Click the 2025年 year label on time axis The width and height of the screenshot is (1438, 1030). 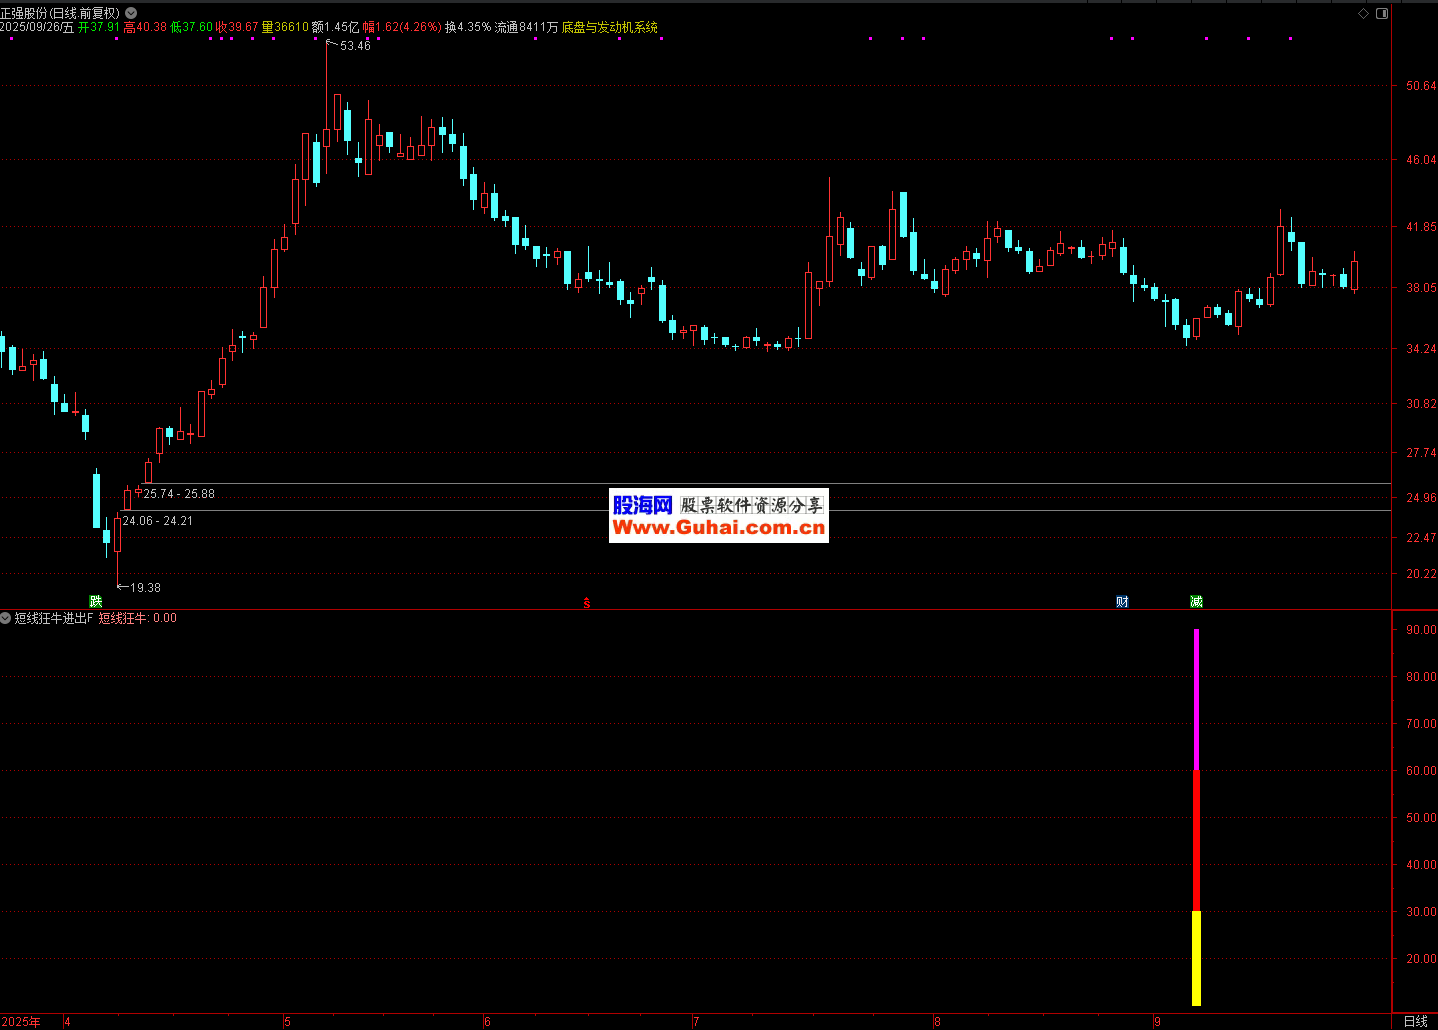coord(21,1021)
